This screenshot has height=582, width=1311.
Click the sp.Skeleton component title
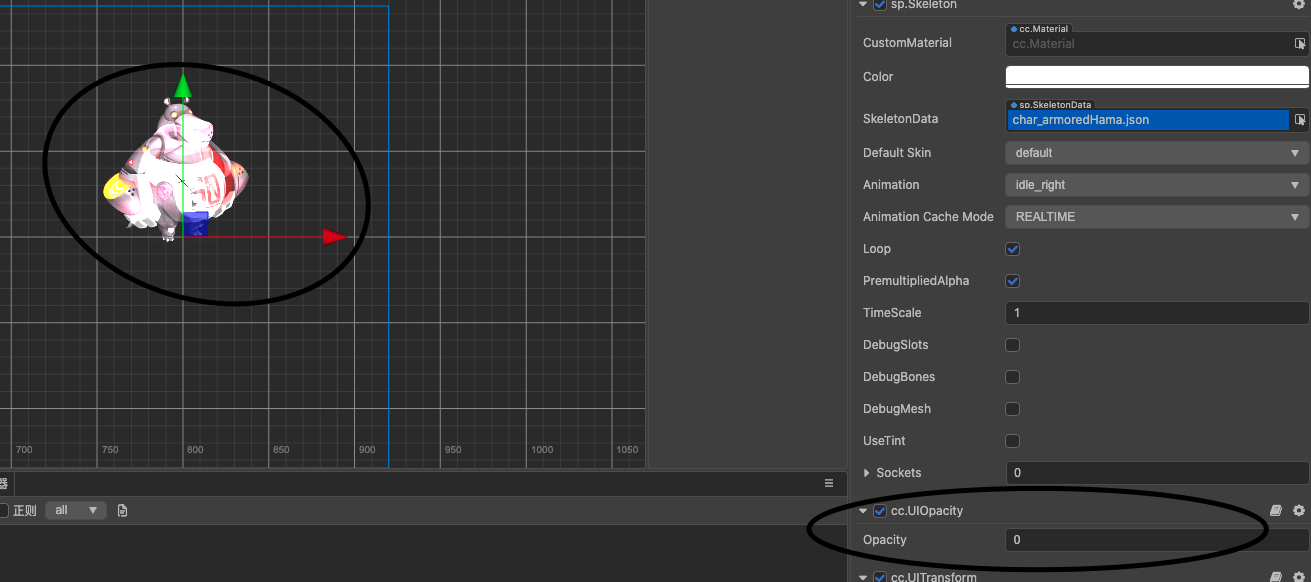click(923, 5)
